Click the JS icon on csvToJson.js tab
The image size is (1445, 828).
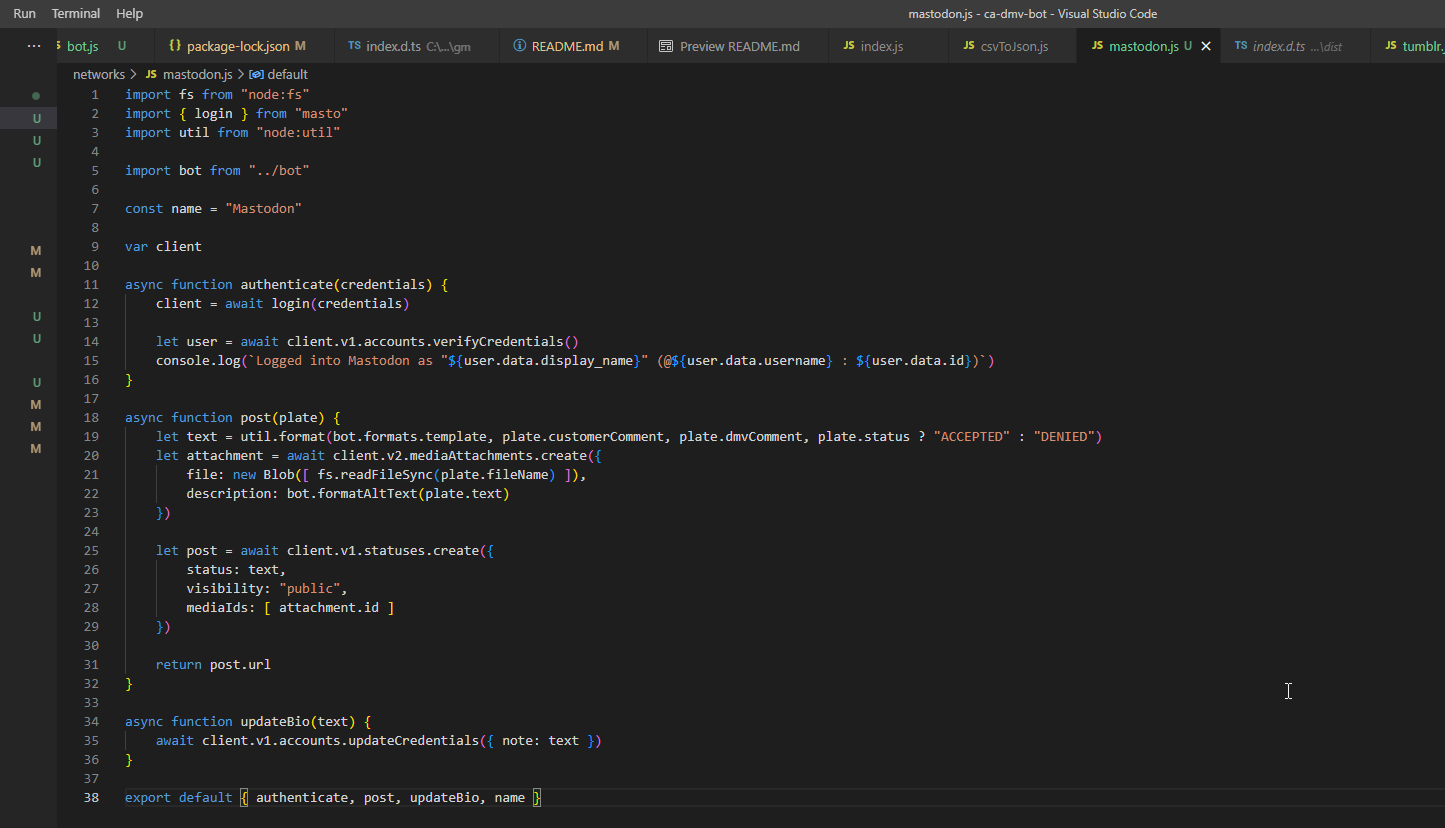click(968, 46)
